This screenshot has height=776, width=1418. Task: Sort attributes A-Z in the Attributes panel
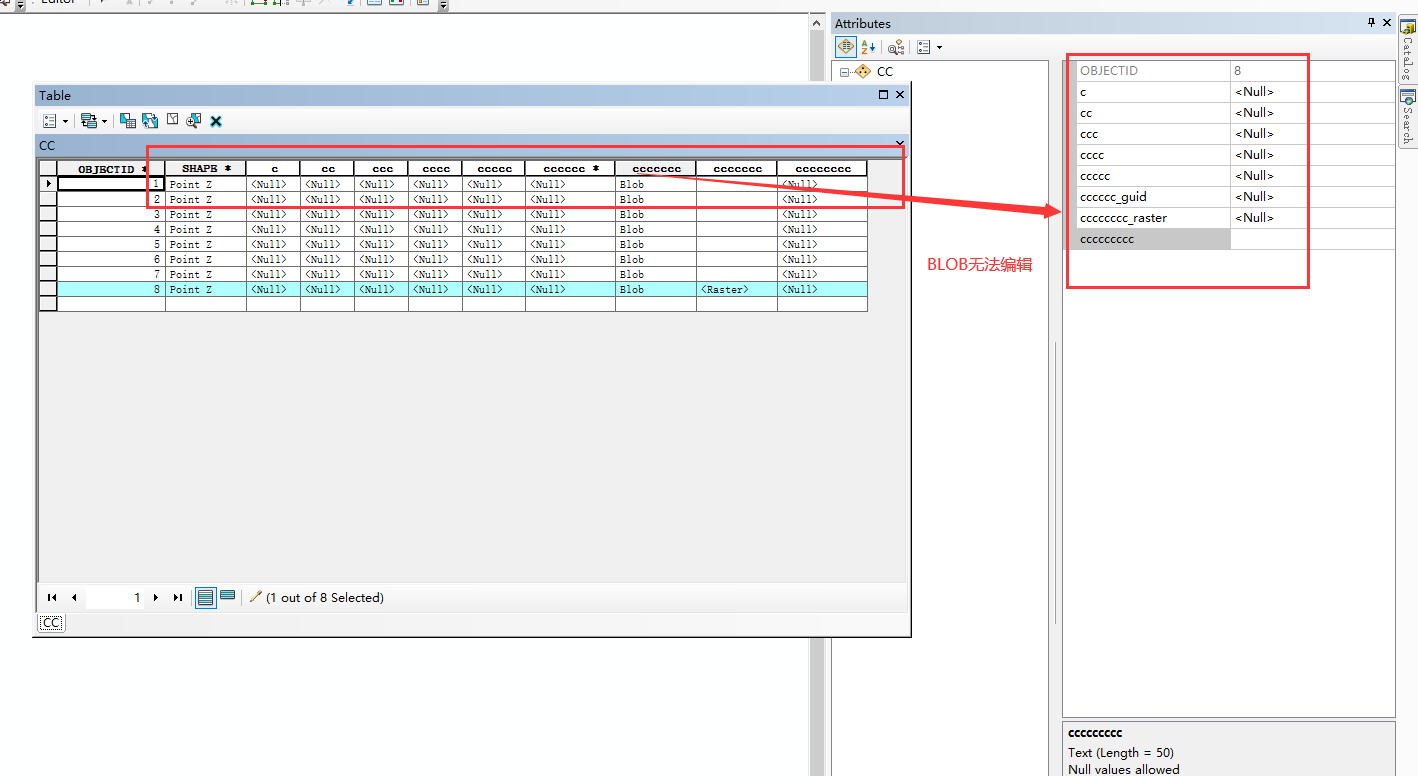866,47
